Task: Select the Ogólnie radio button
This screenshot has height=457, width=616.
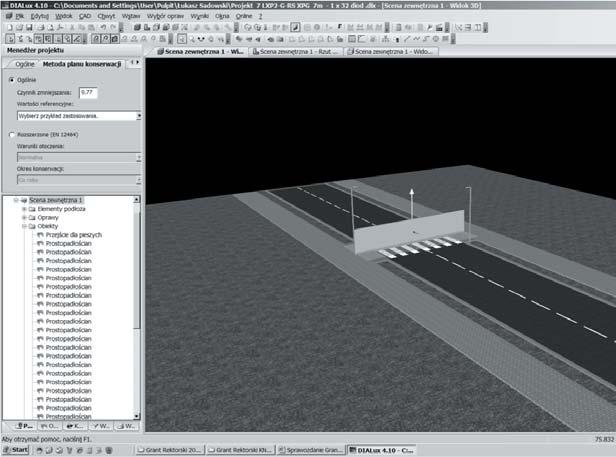Action: point(12,80)
